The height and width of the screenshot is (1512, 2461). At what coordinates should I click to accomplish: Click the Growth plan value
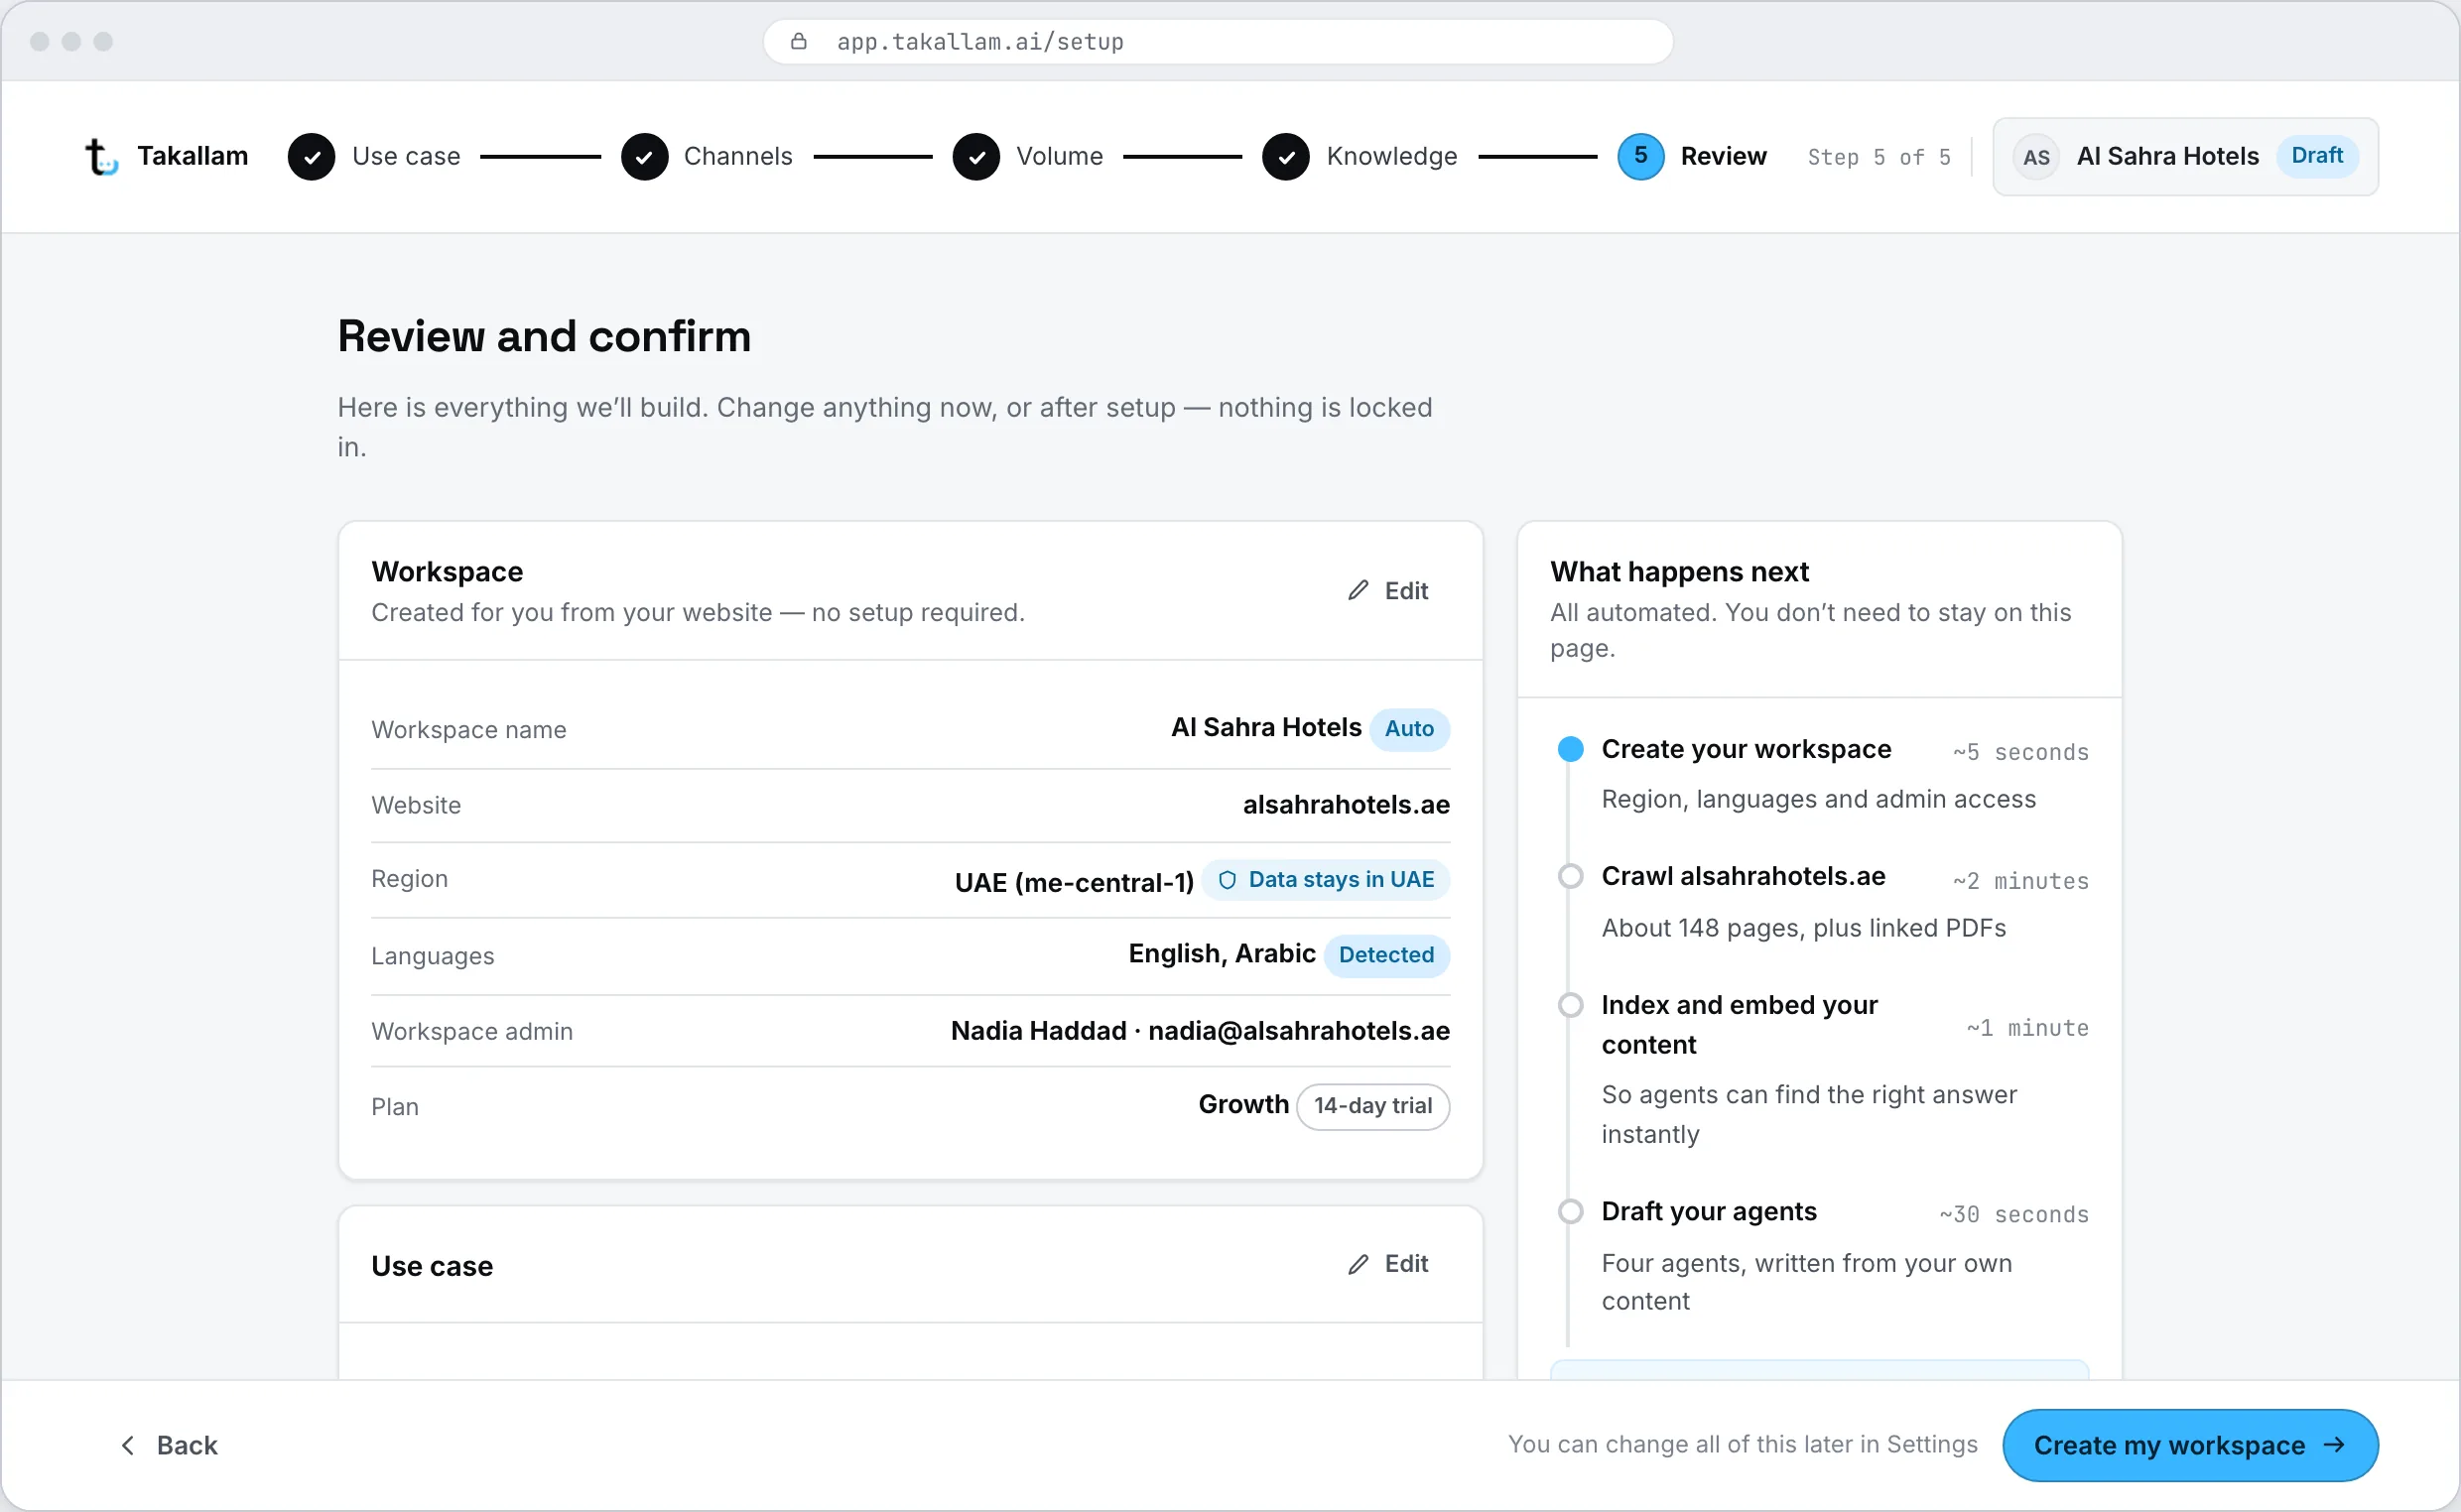pyautogui.click(x=1243, y=1104)
